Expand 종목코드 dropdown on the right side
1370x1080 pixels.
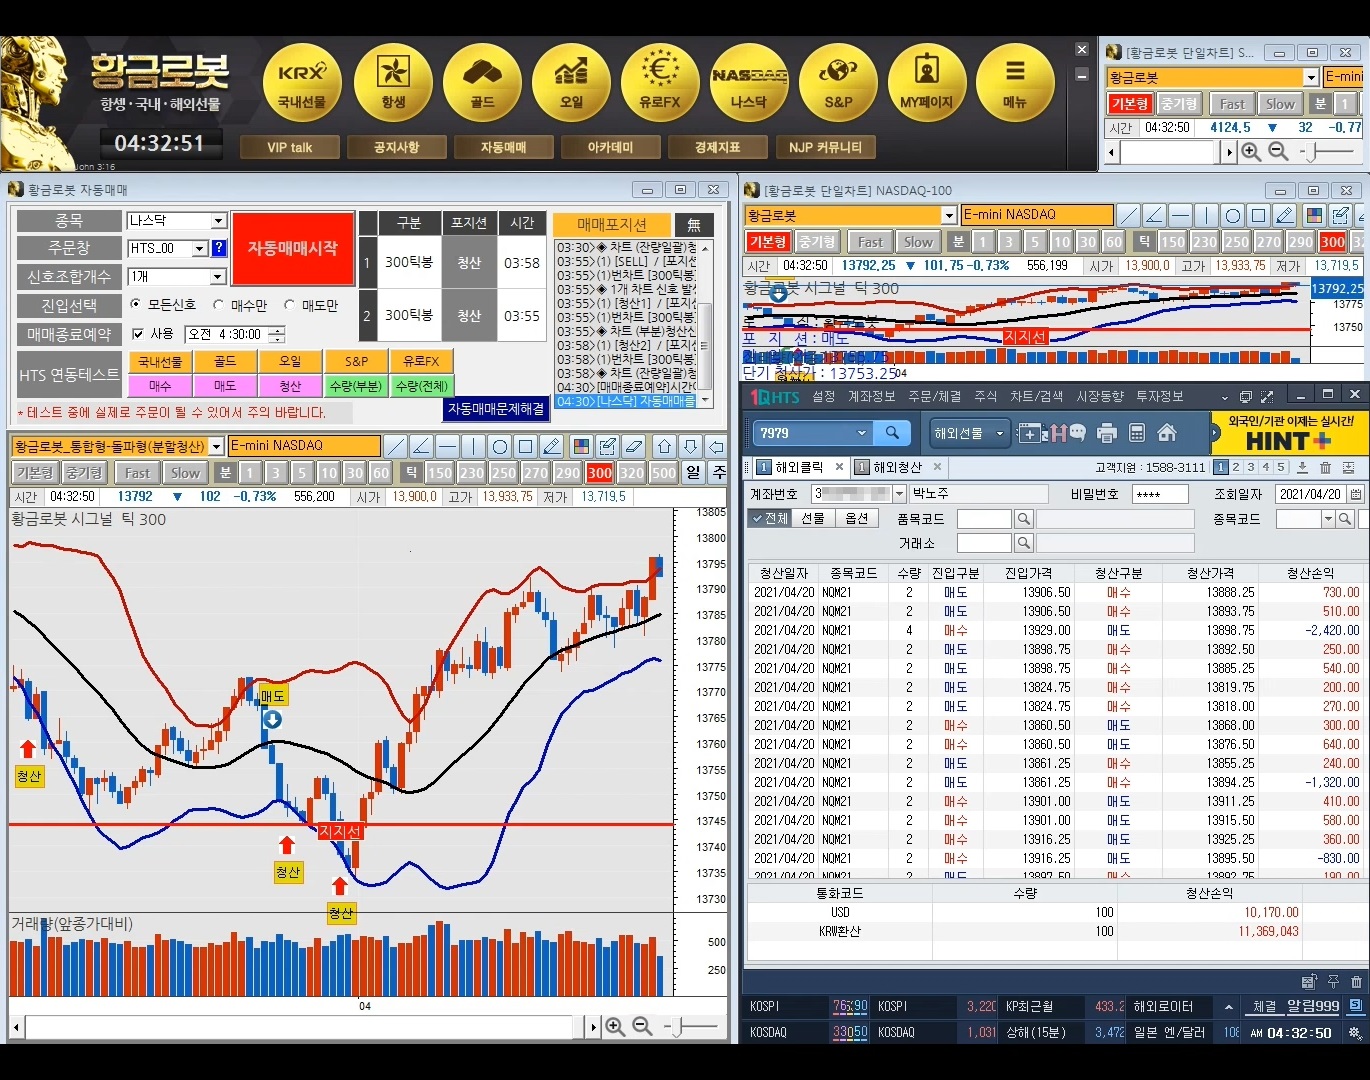[x=1328, y=519]
